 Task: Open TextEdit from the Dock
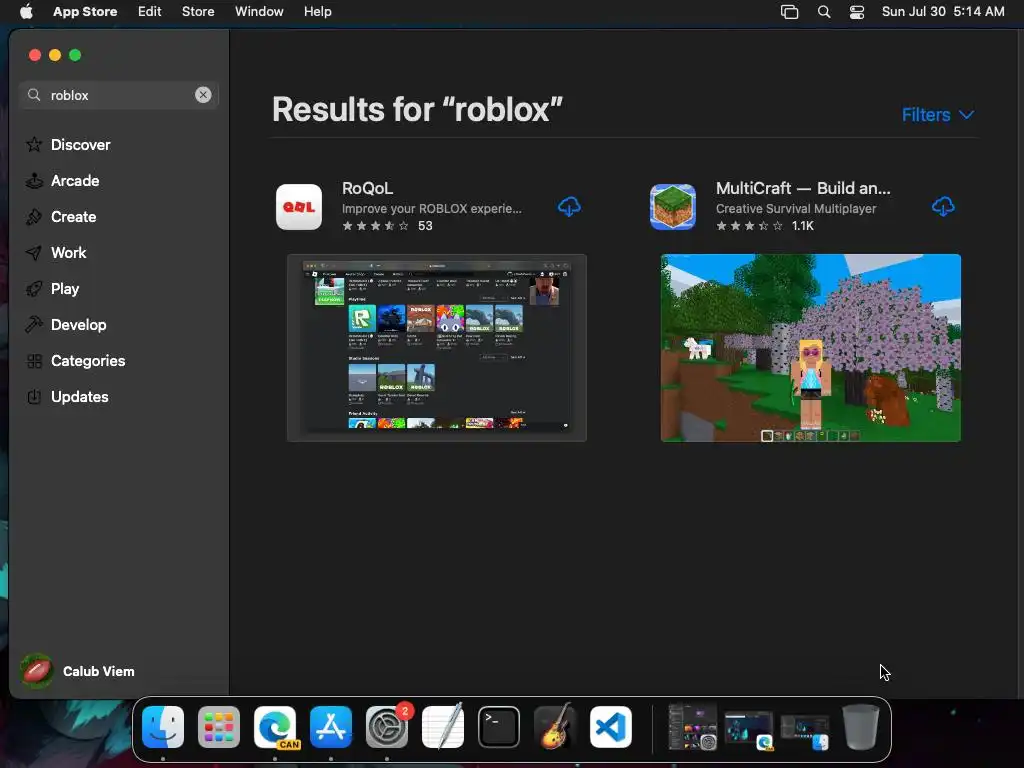[443, 727]
